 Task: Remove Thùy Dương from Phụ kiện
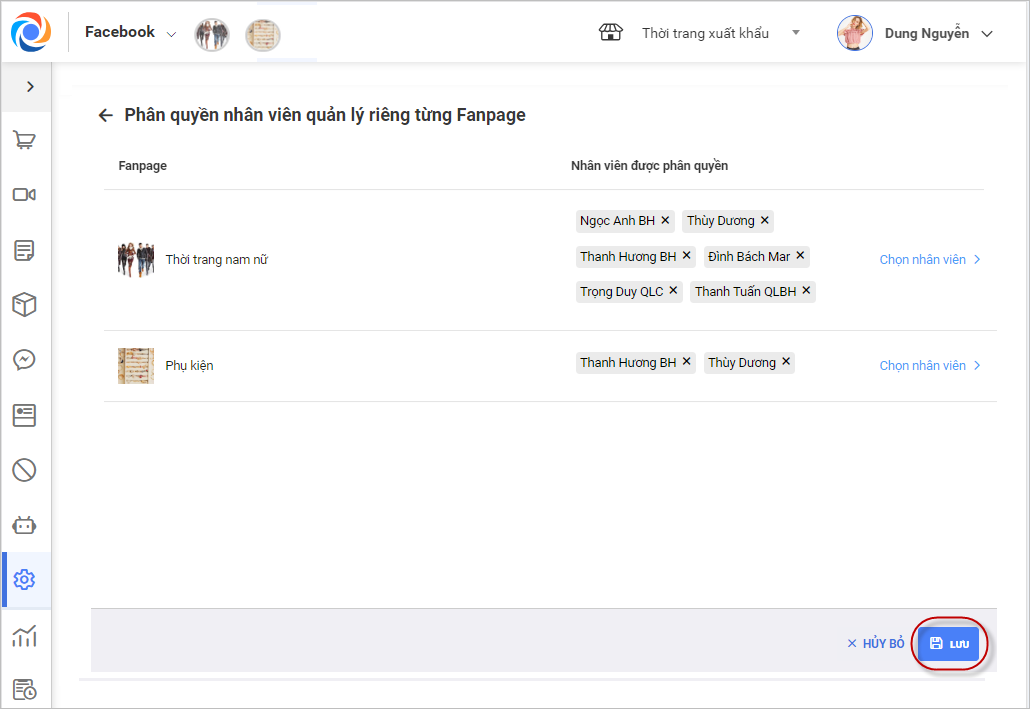786,361
